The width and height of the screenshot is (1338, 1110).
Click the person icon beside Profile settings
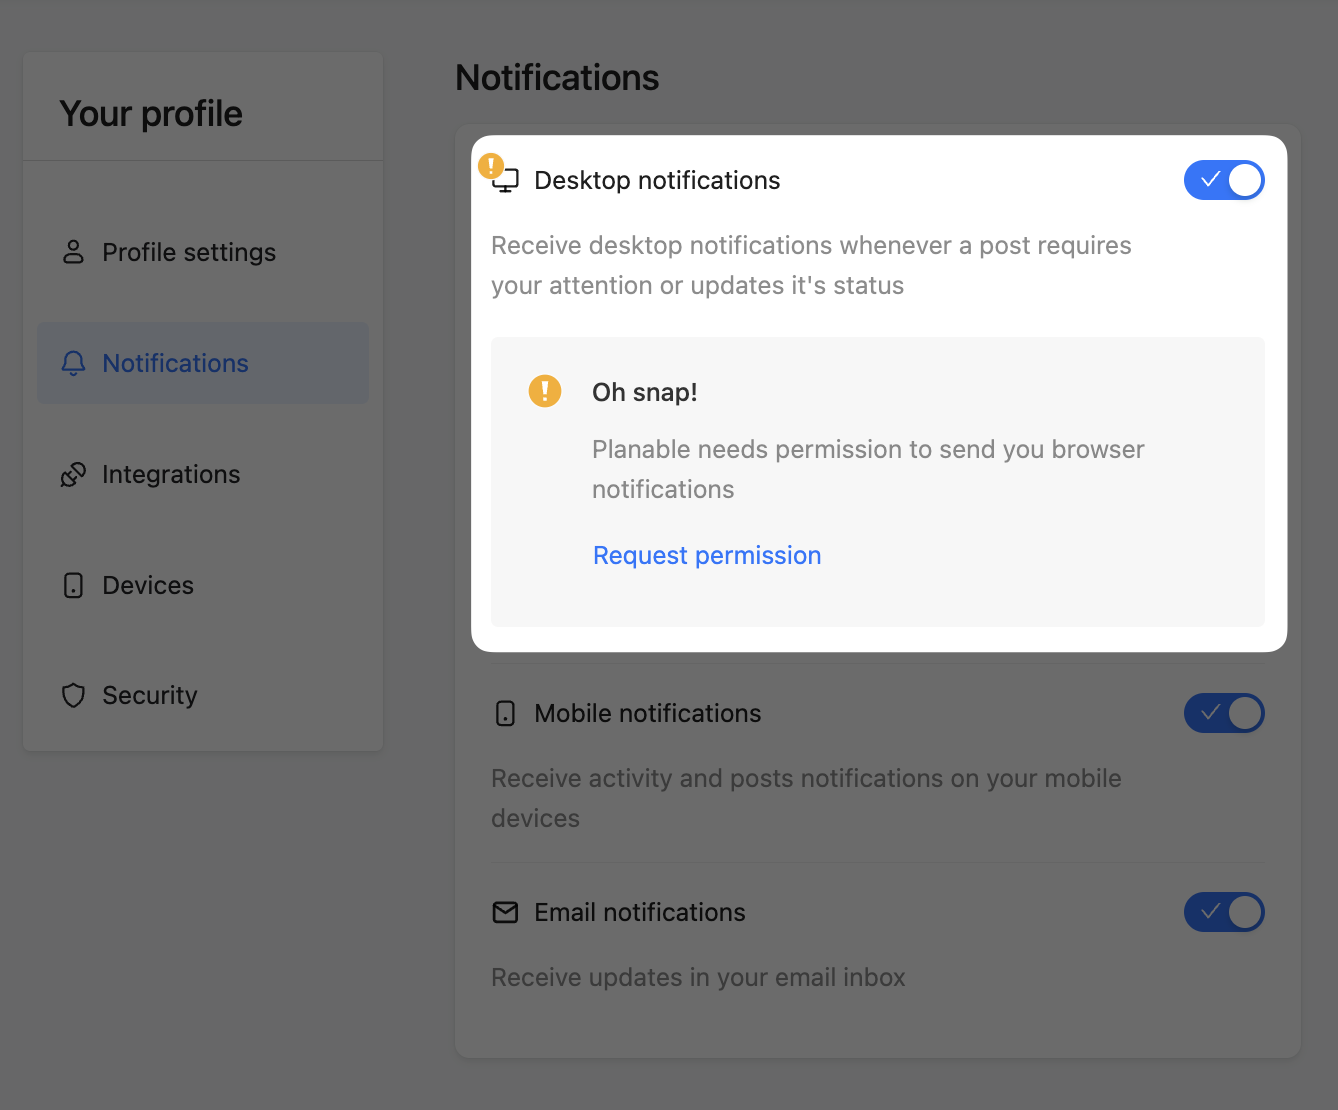tap(73, 252)
